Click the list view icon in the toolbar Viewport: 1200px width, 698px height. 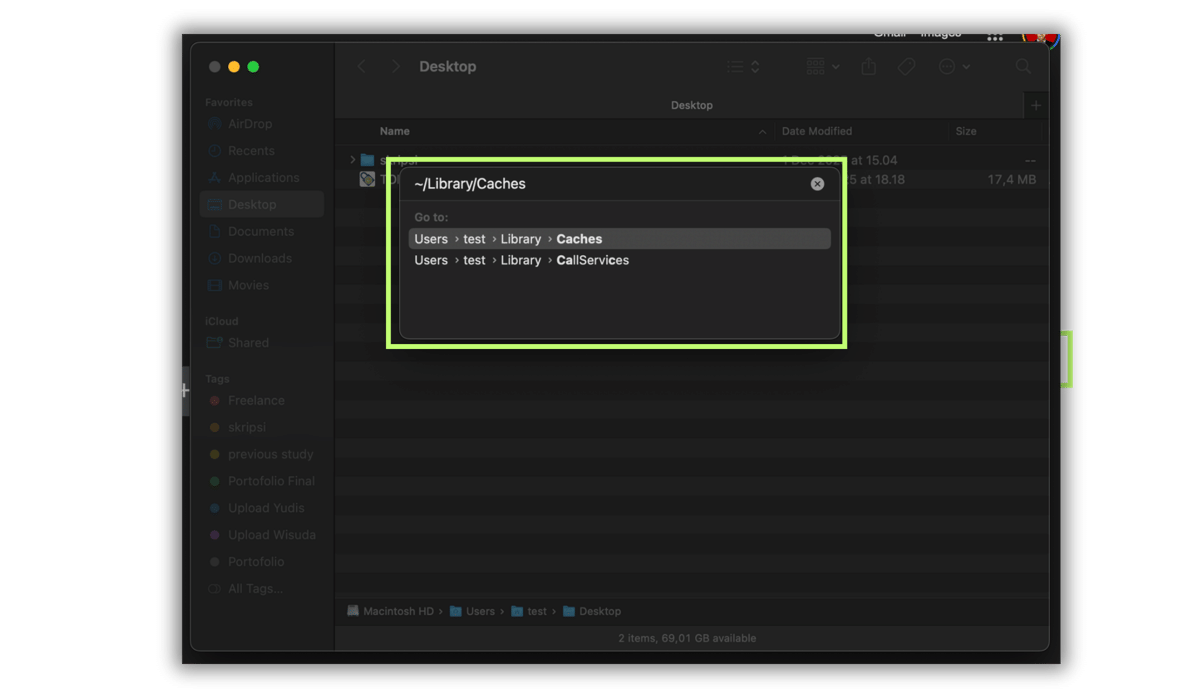coord(737,66)
